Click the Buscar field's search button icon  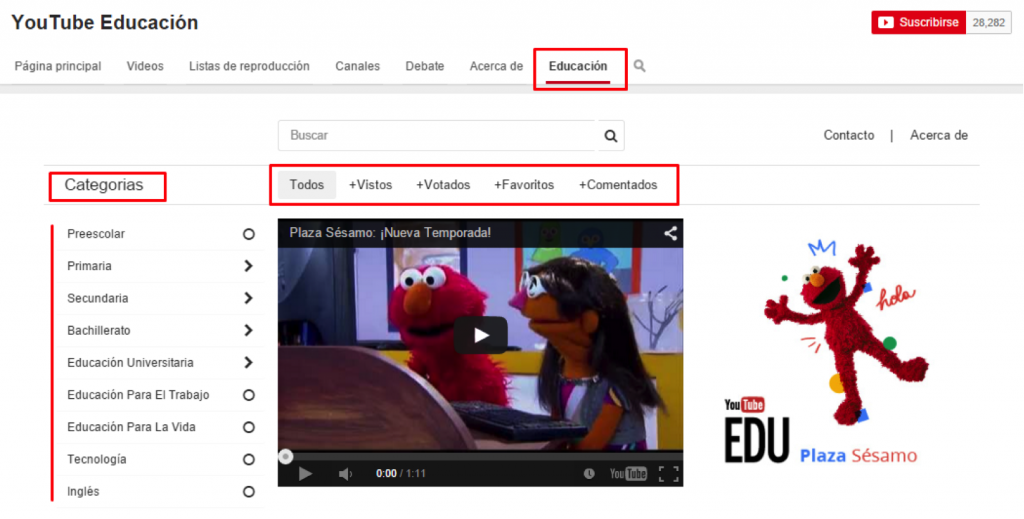click(x=611, y=136)
